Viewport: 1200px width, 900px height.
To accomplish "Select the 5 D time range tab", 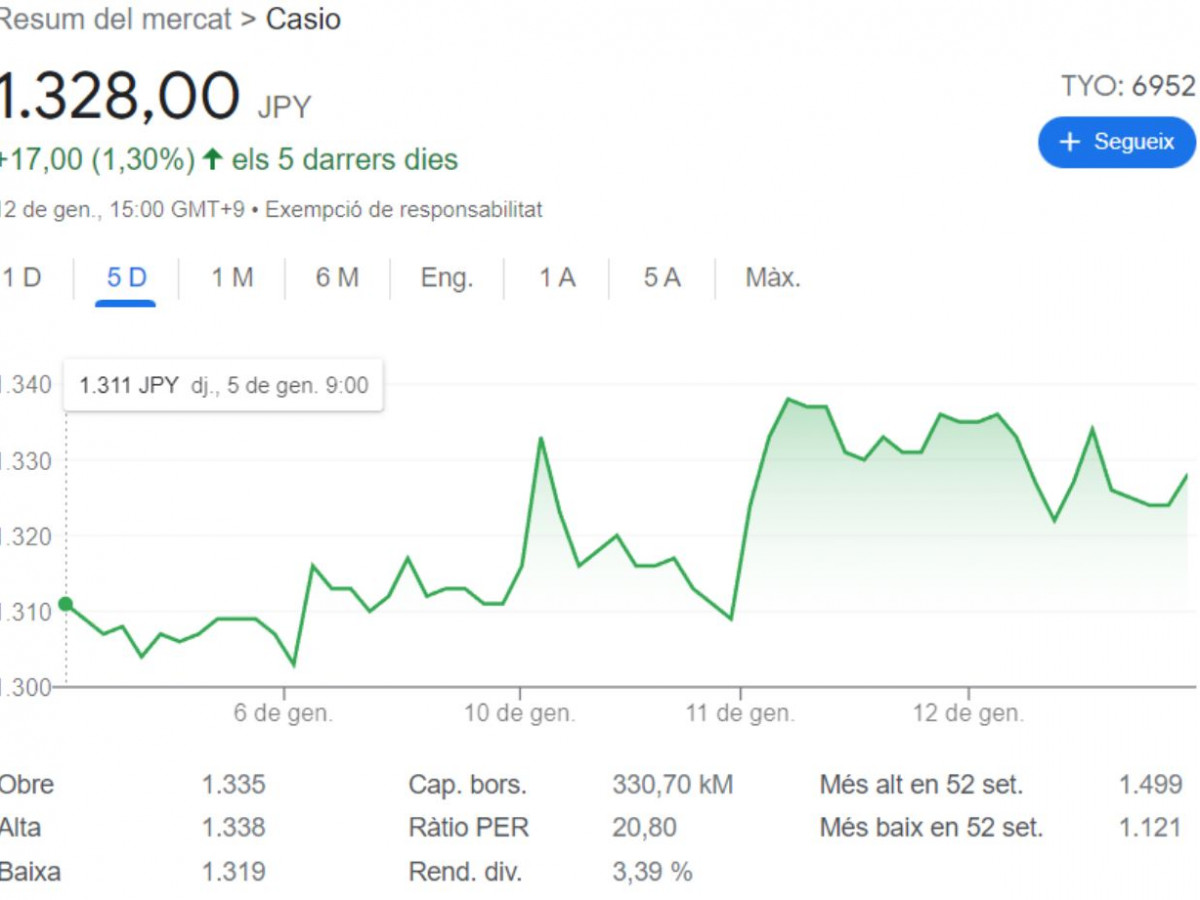I will 126,278.
